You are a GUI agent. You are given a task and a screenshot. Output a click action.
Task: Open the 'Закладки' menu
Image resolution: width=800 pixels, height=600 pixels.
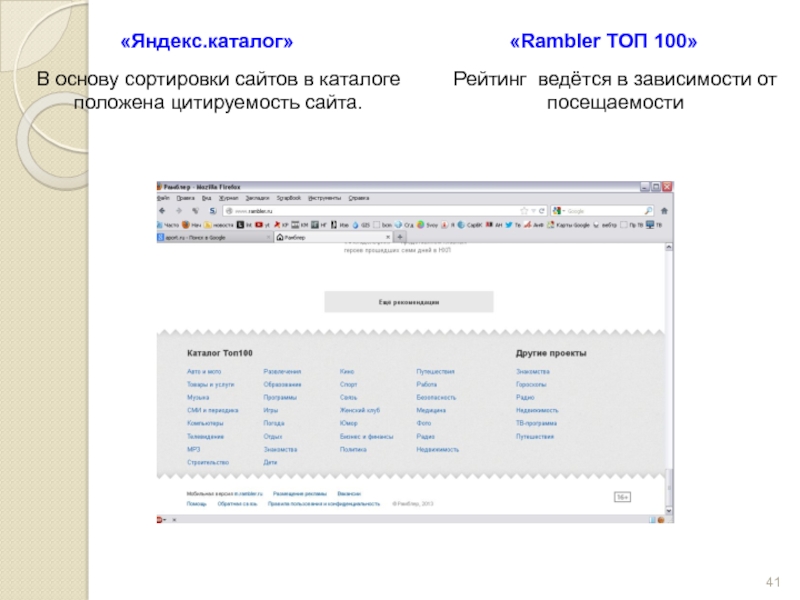[257, 198]
